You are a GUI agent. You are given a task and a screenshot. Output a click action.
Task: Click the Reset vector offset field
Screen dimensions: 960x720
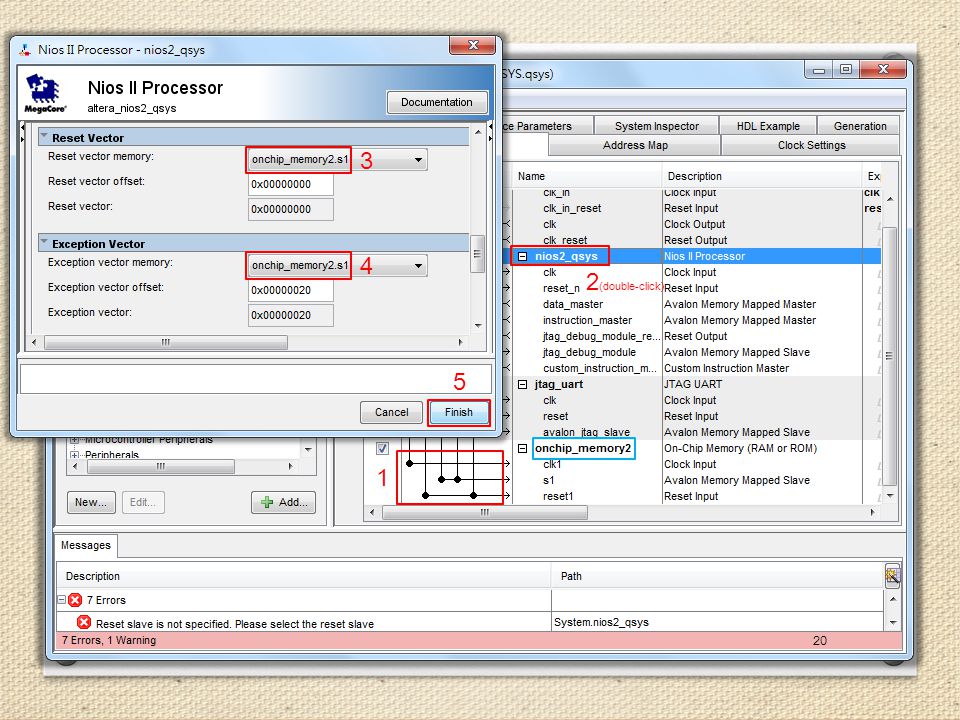click(x=291, y=184)
